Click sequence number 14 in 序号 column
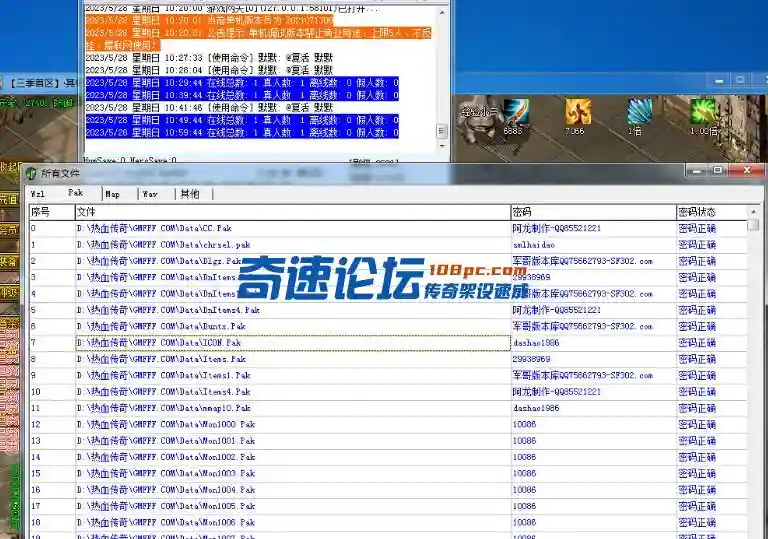This screenshot has width=768, height=539. 36,457
